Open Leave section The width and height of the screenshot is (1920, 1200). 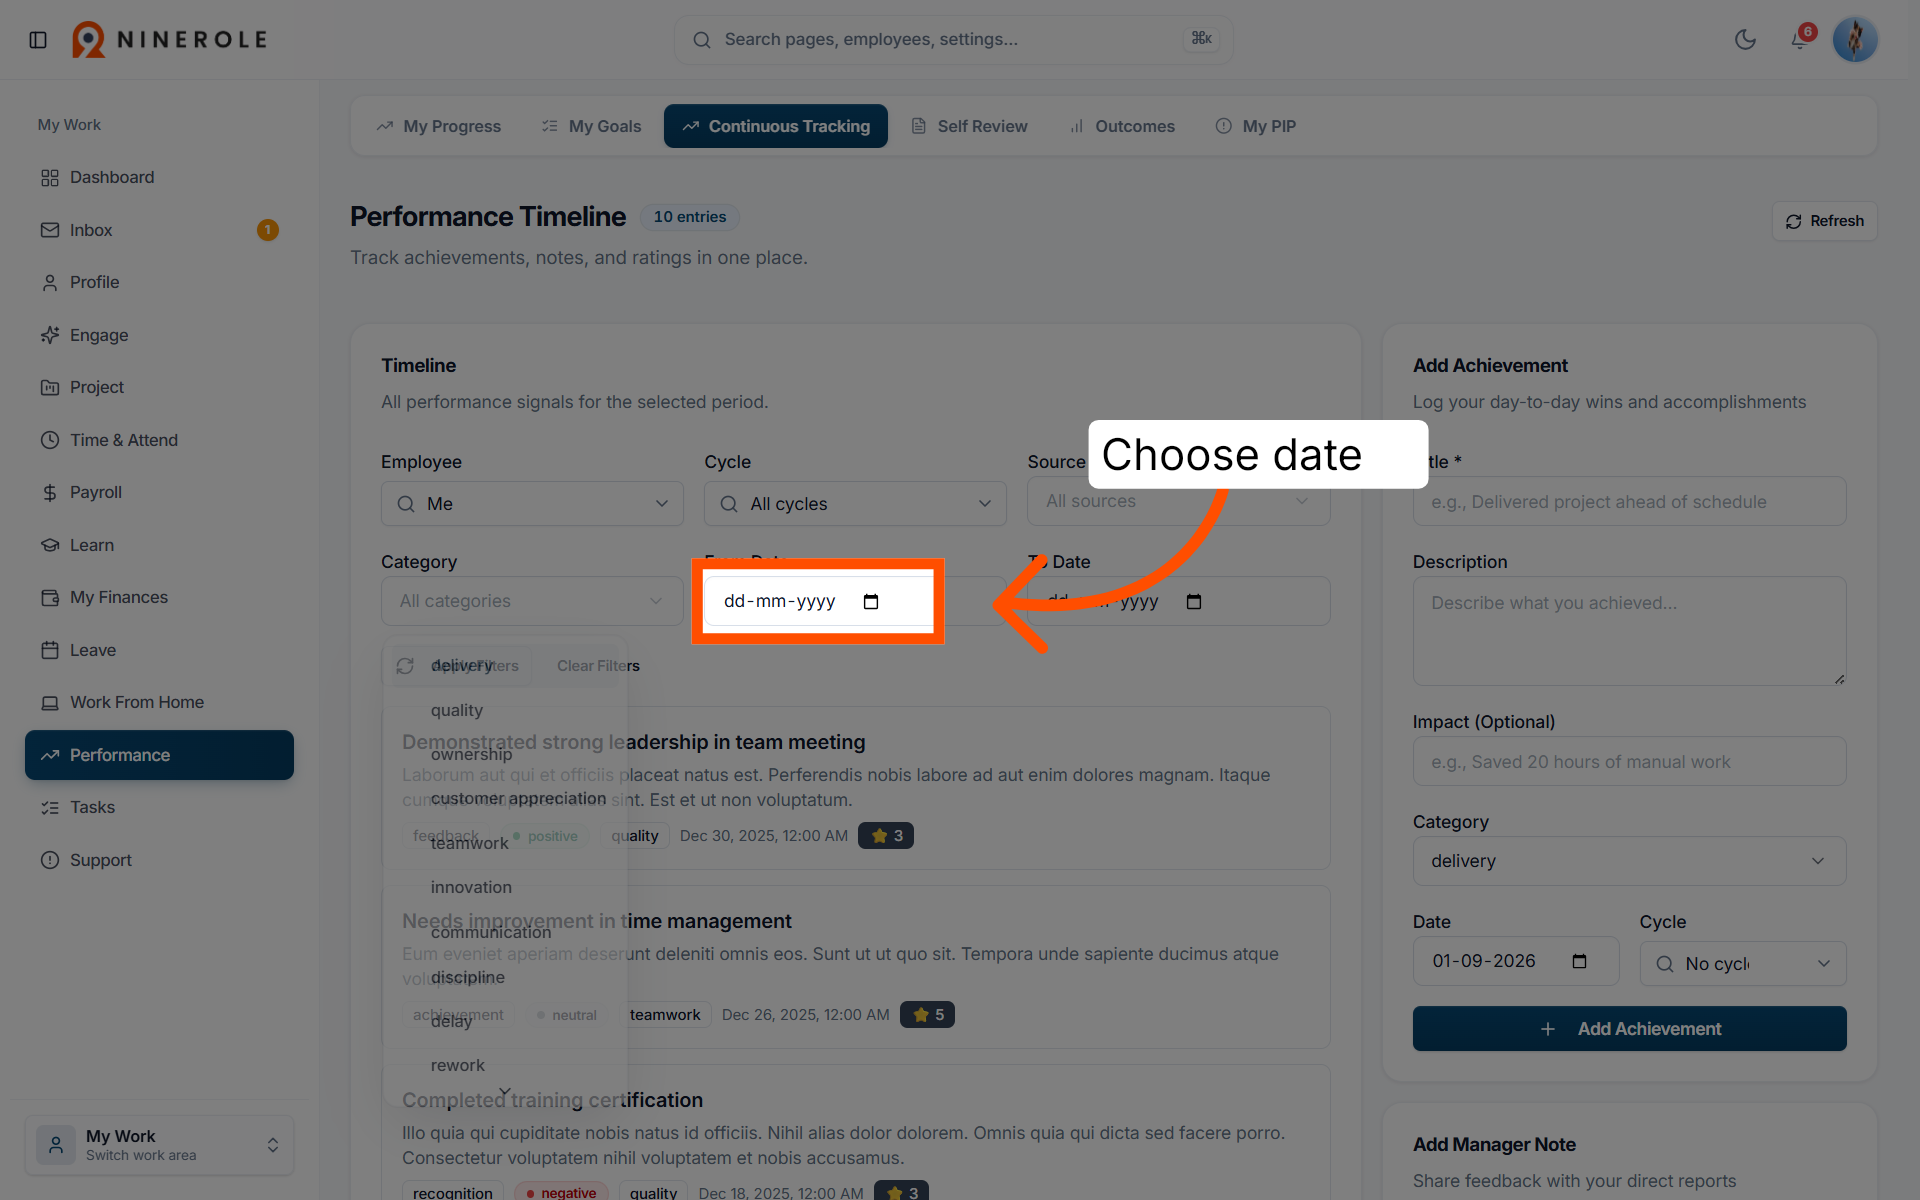click(160, 650)
